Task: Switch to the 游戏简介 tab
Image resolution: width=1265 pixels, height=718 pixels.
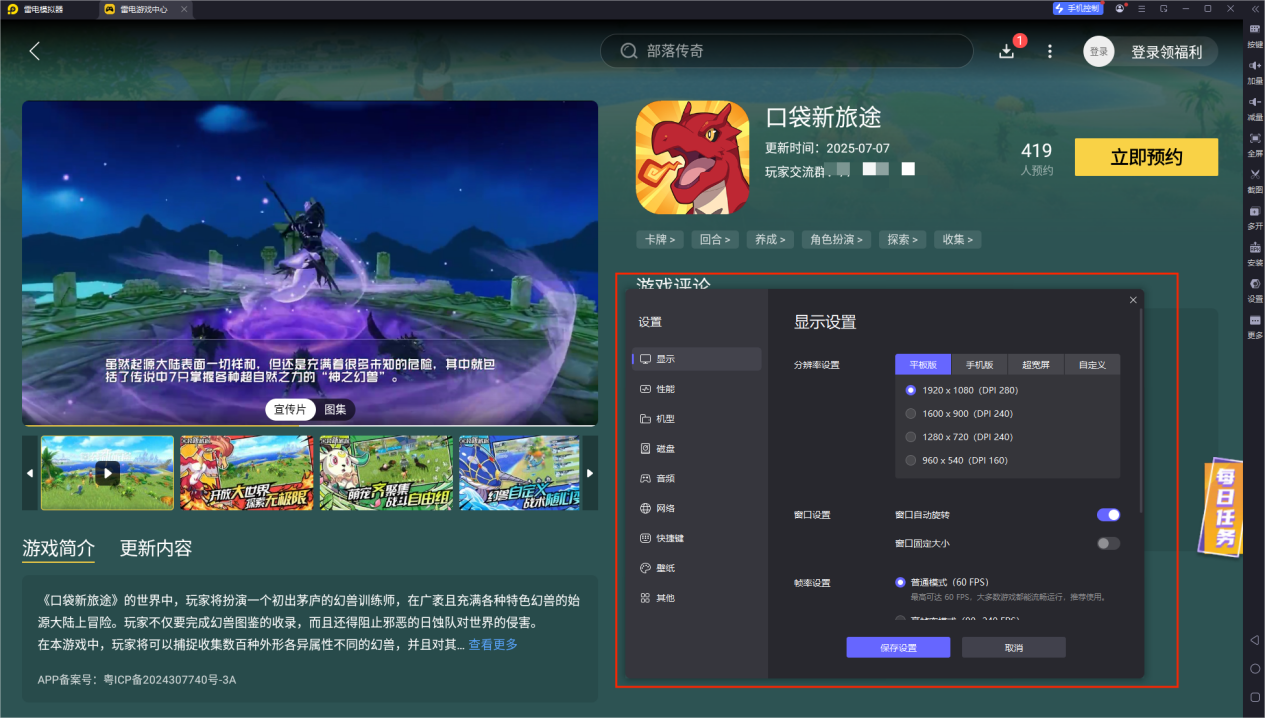Action: [x=59, y=548]
